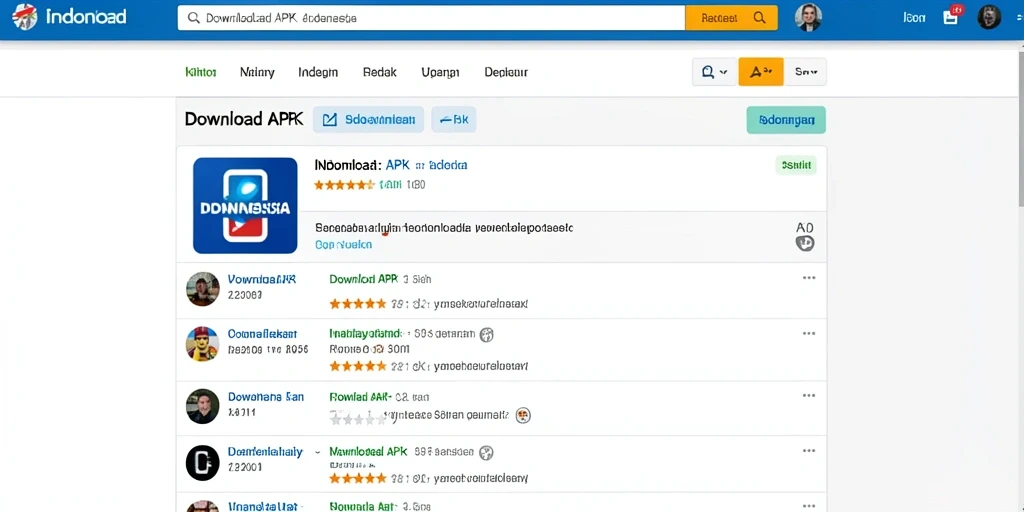The image size is (1024, 512).
Task: Click the orange search button in the header
Action: pos(731,18)
